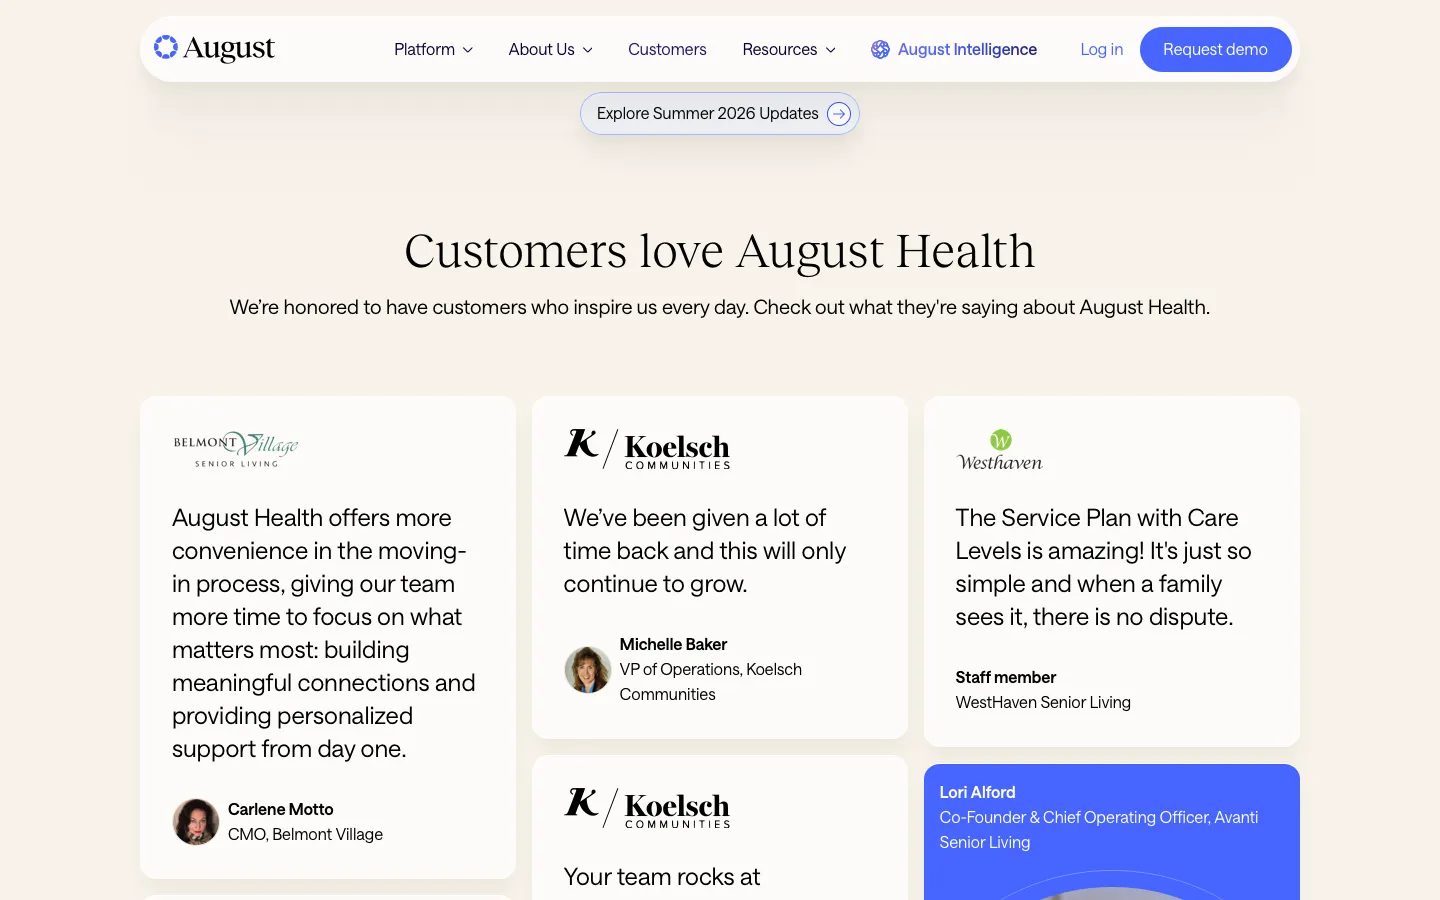Go to the Customers nav link
Viewport: 1440px width, 900px height.
pyautogui.click(x=667, y=49)
